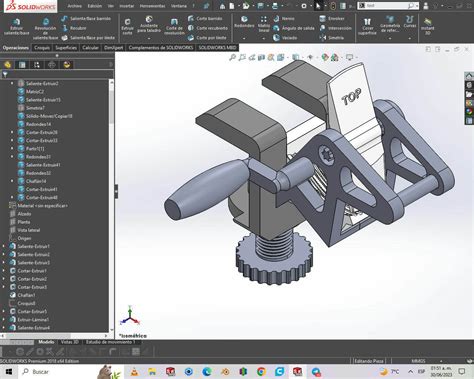Viewport: 474px width, 379px height.
Task: Expand the Redondeo31 feature
Action: 12,157
